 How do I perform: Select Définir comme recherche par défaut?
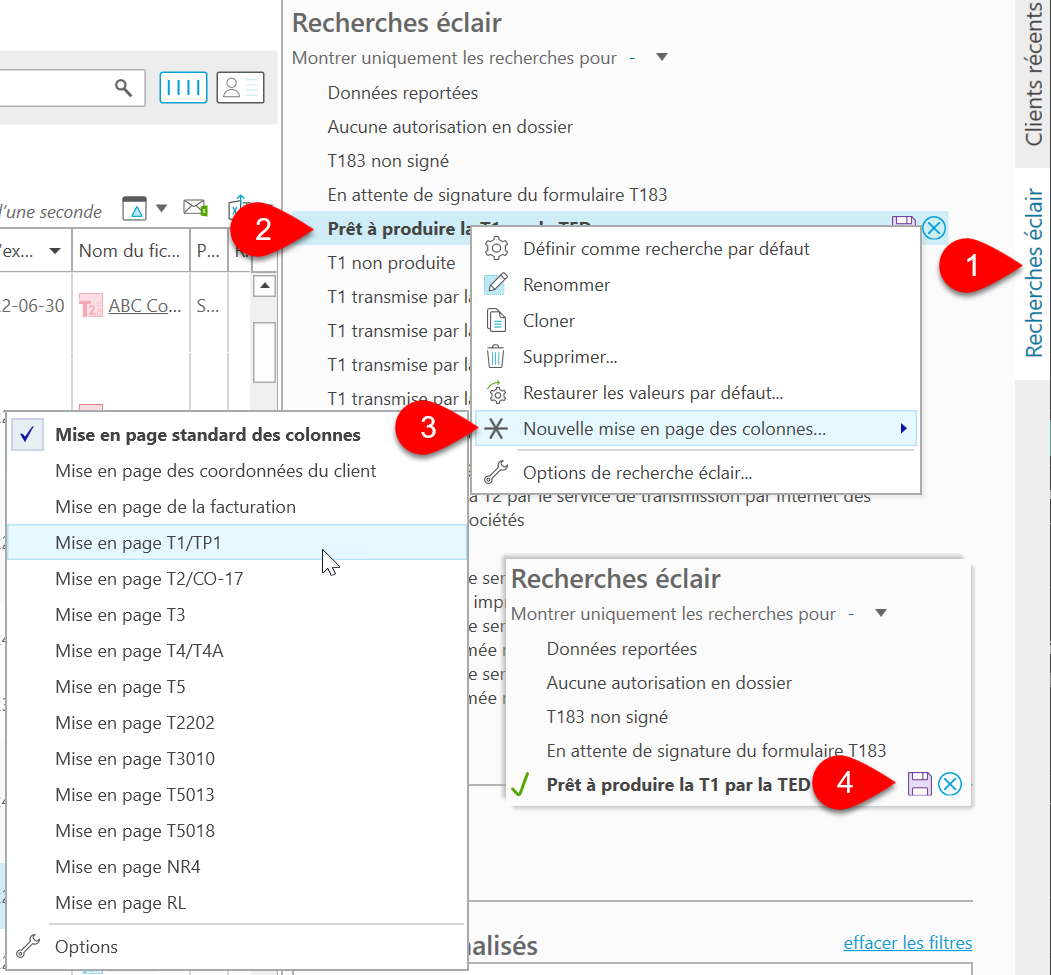[x=666, y=249]
